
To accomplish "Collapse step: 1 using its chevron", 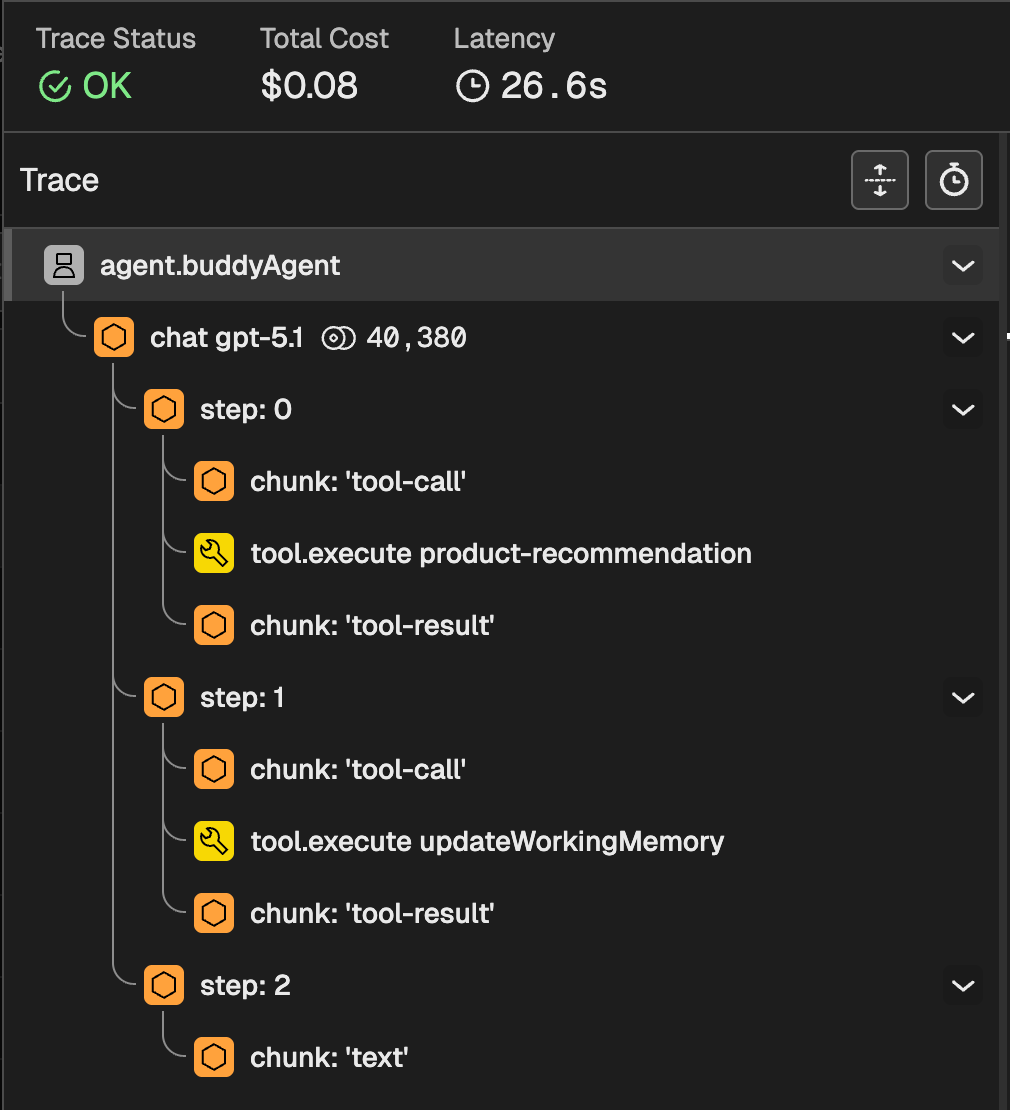I will [x=963, y=697].
